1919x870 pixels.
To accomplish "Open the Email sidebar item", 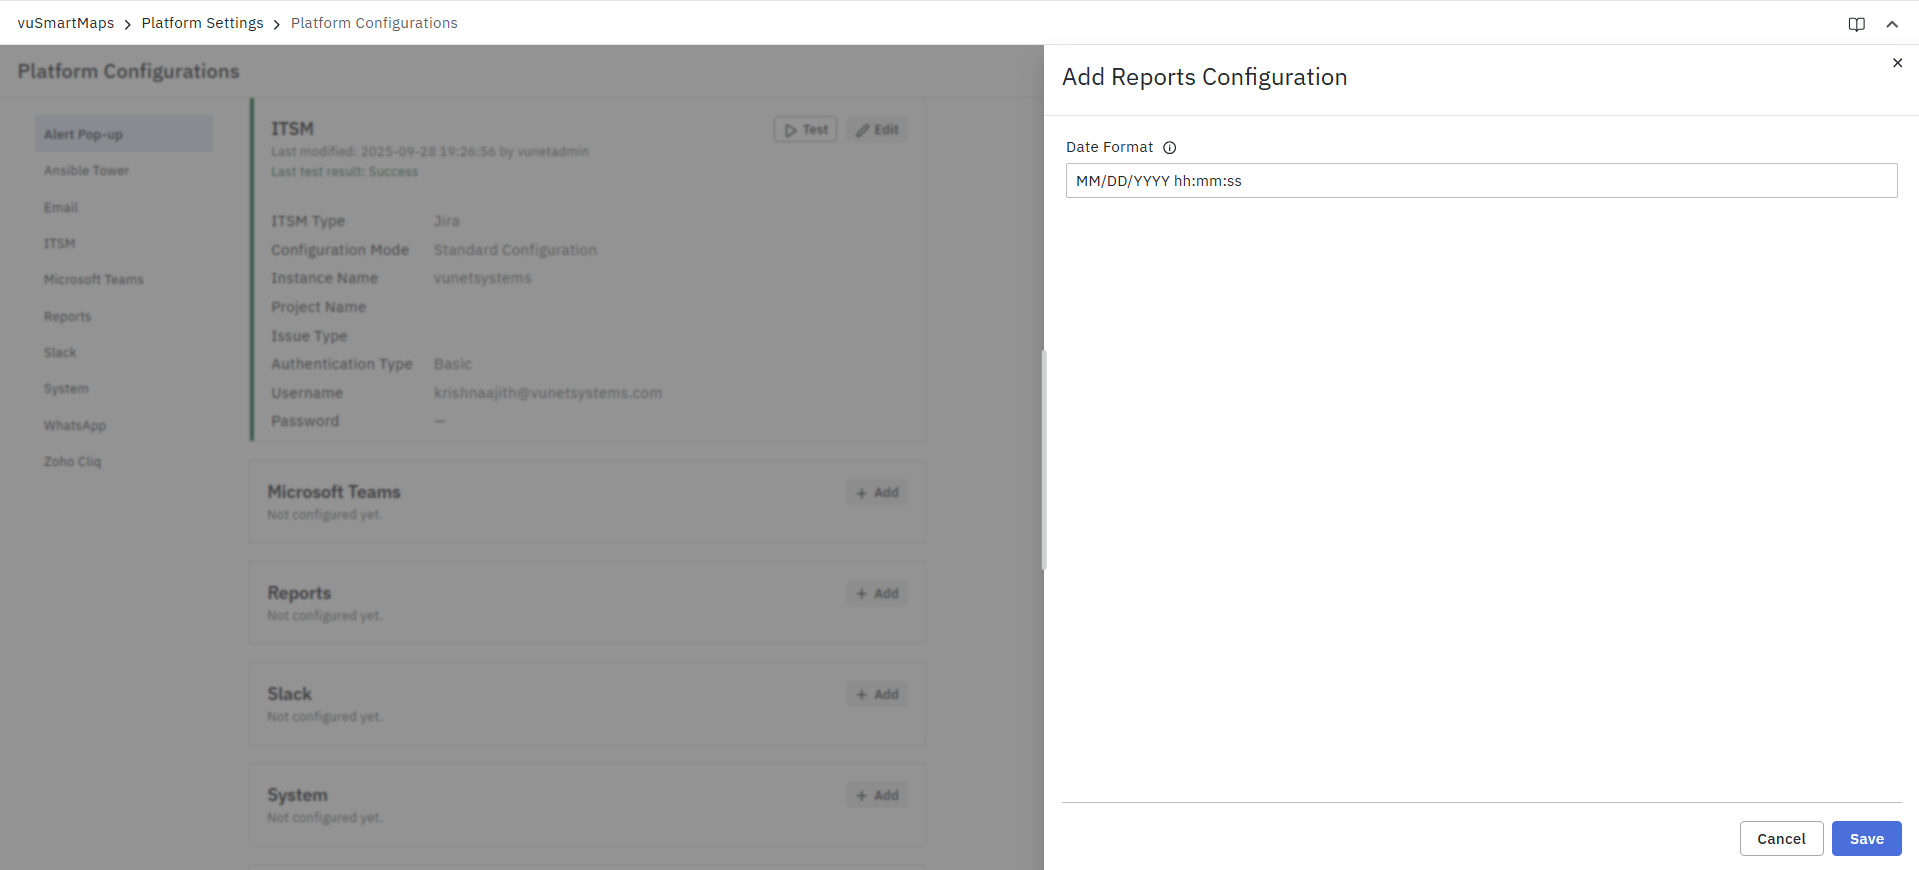I will tap(61, 208).
